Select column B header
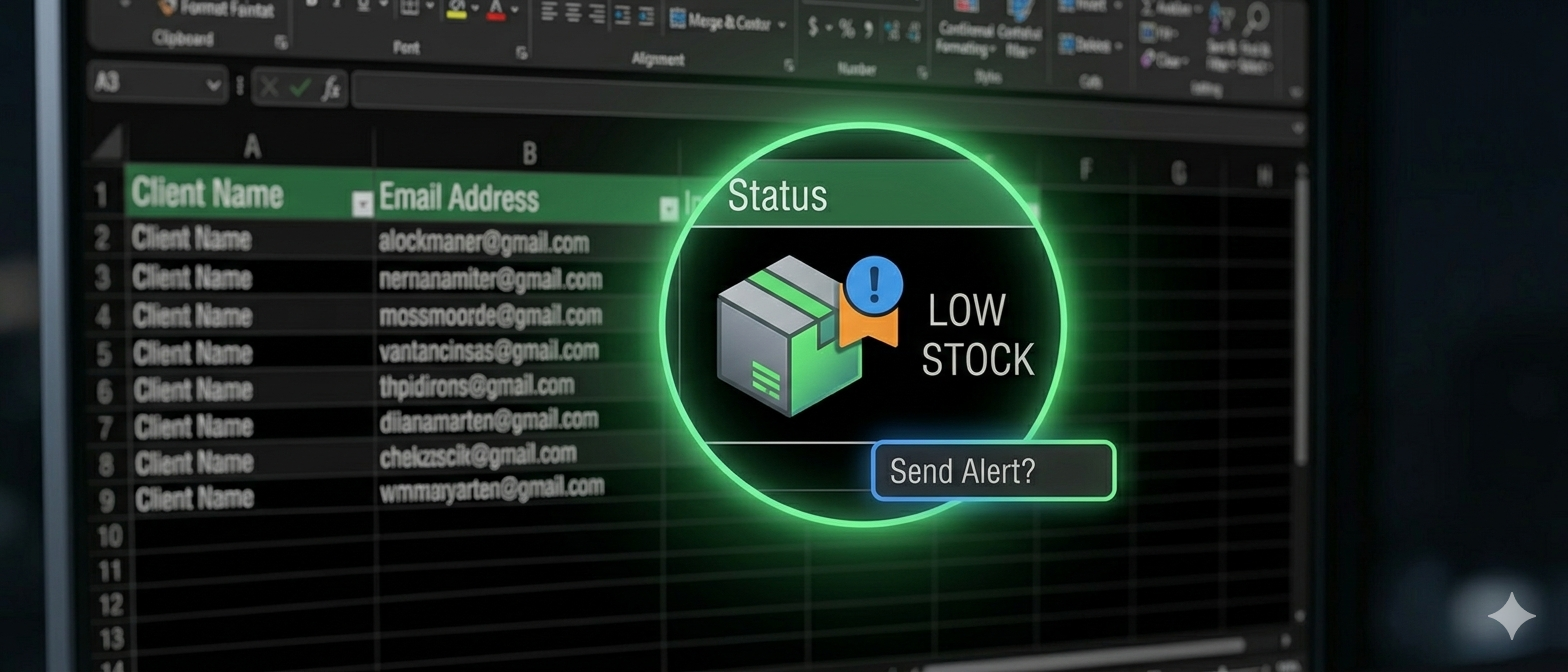The image size is (1568, 672). tap(530, 153)
